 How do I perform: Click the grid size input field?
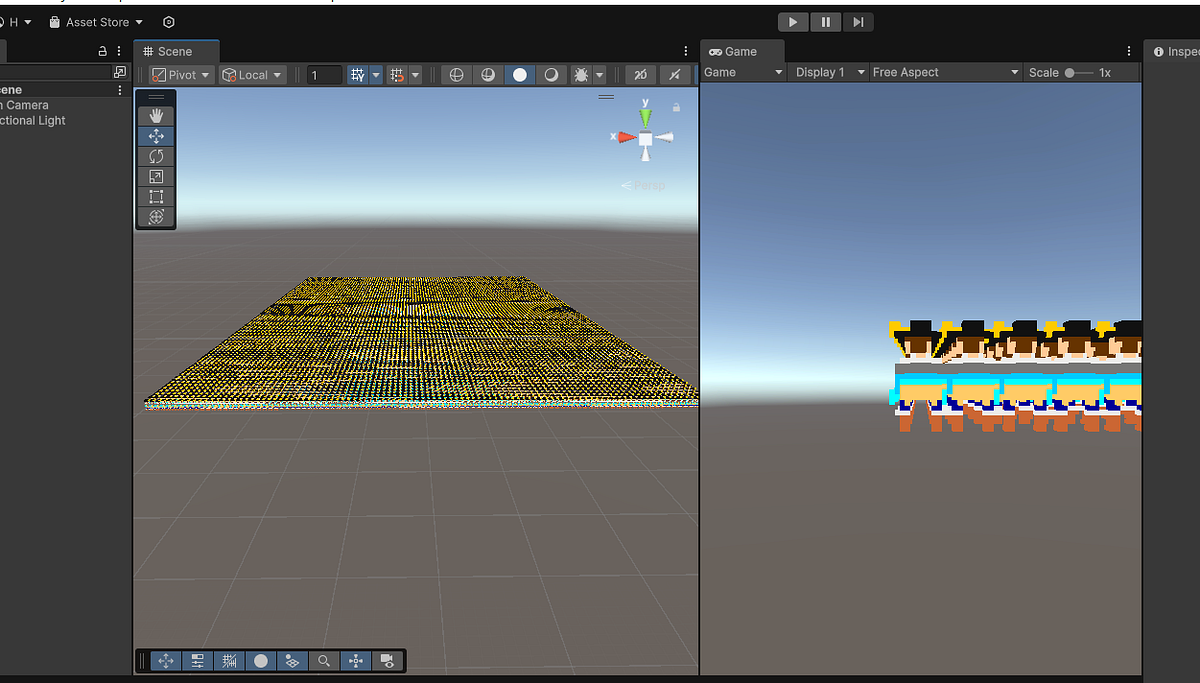tap(325, 74)
